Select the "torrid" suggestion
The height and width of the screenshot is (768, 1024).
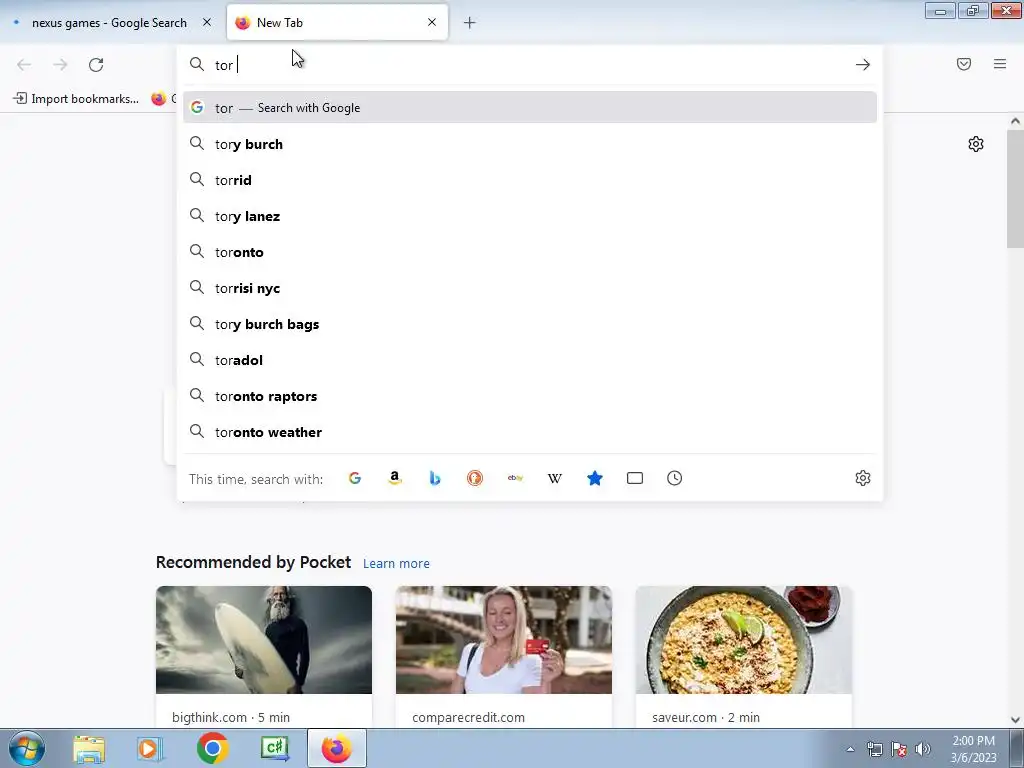(x=530, y=180)
